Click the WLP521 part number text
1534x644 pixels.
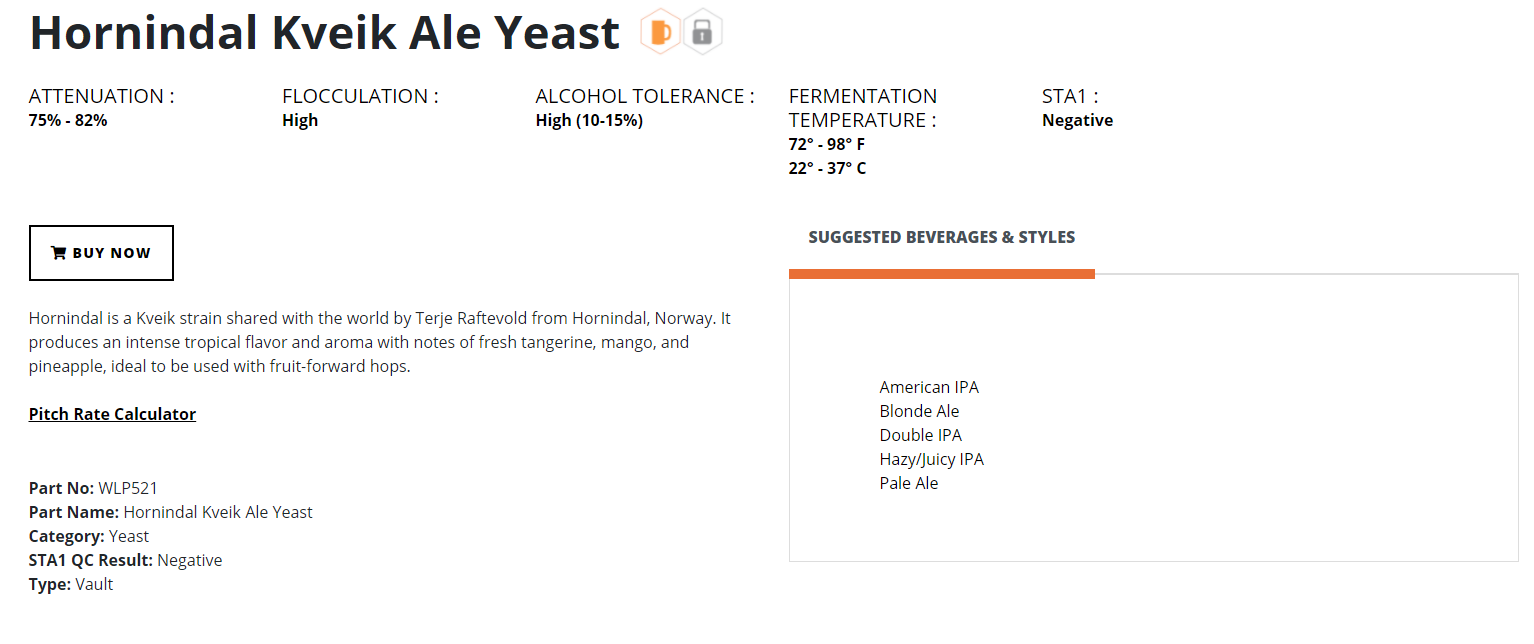pos(128,488)
